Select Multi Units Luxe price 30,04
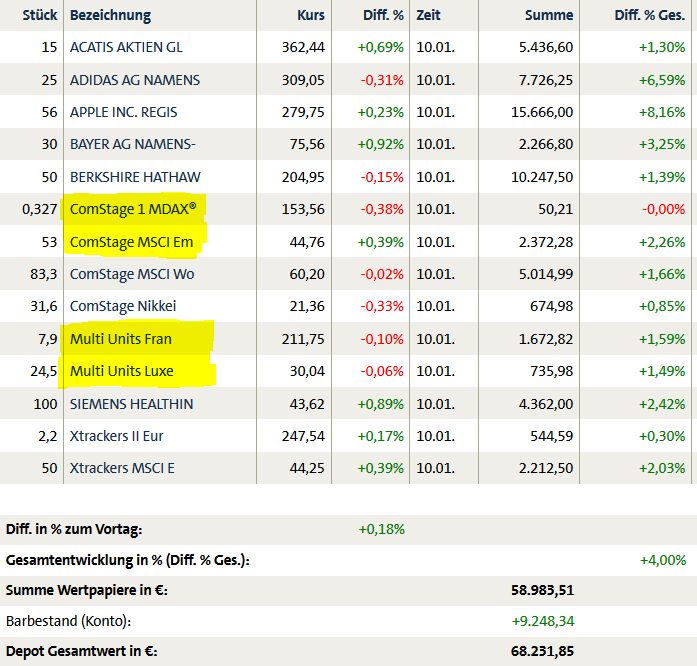This screenshot has width=697, height=666. 307,371
